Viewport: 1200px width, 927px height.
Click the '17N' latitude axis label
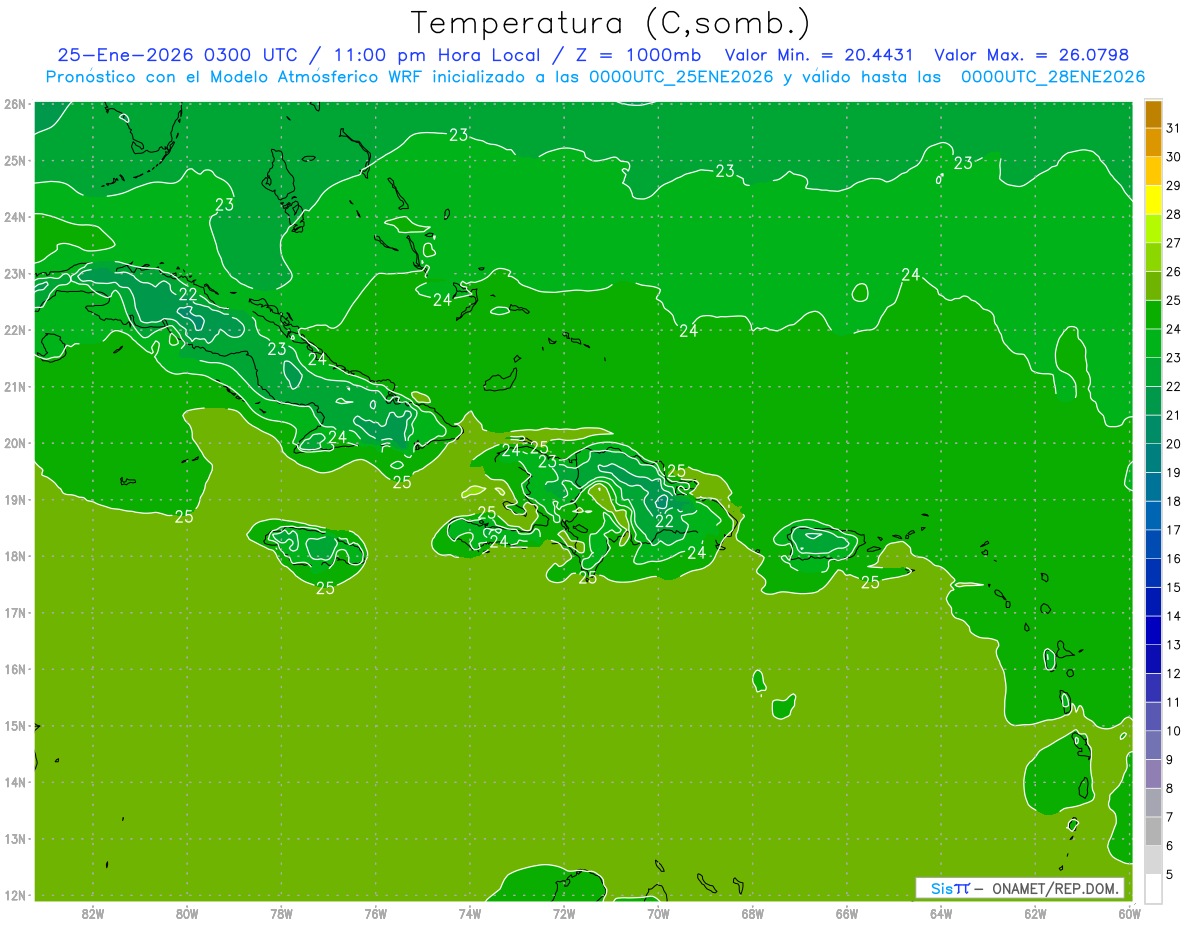click(x=15, y=612)
